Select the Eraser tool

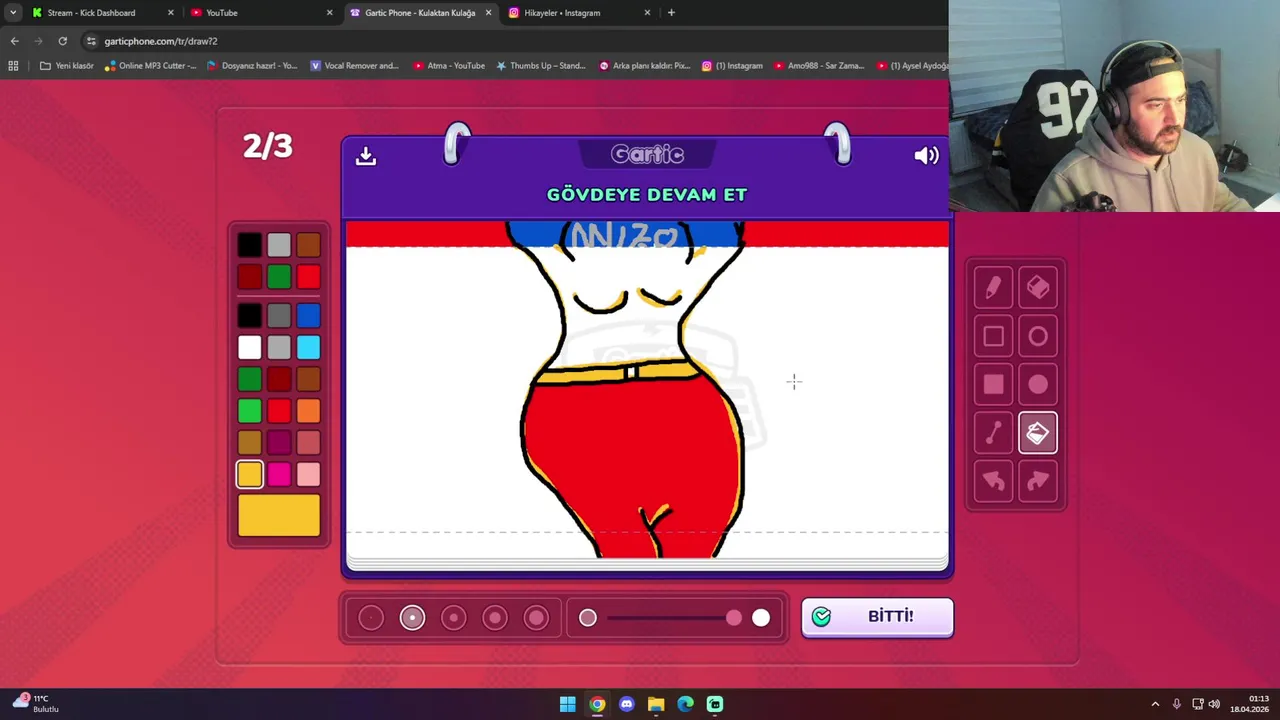click(x=1038, y=288)
